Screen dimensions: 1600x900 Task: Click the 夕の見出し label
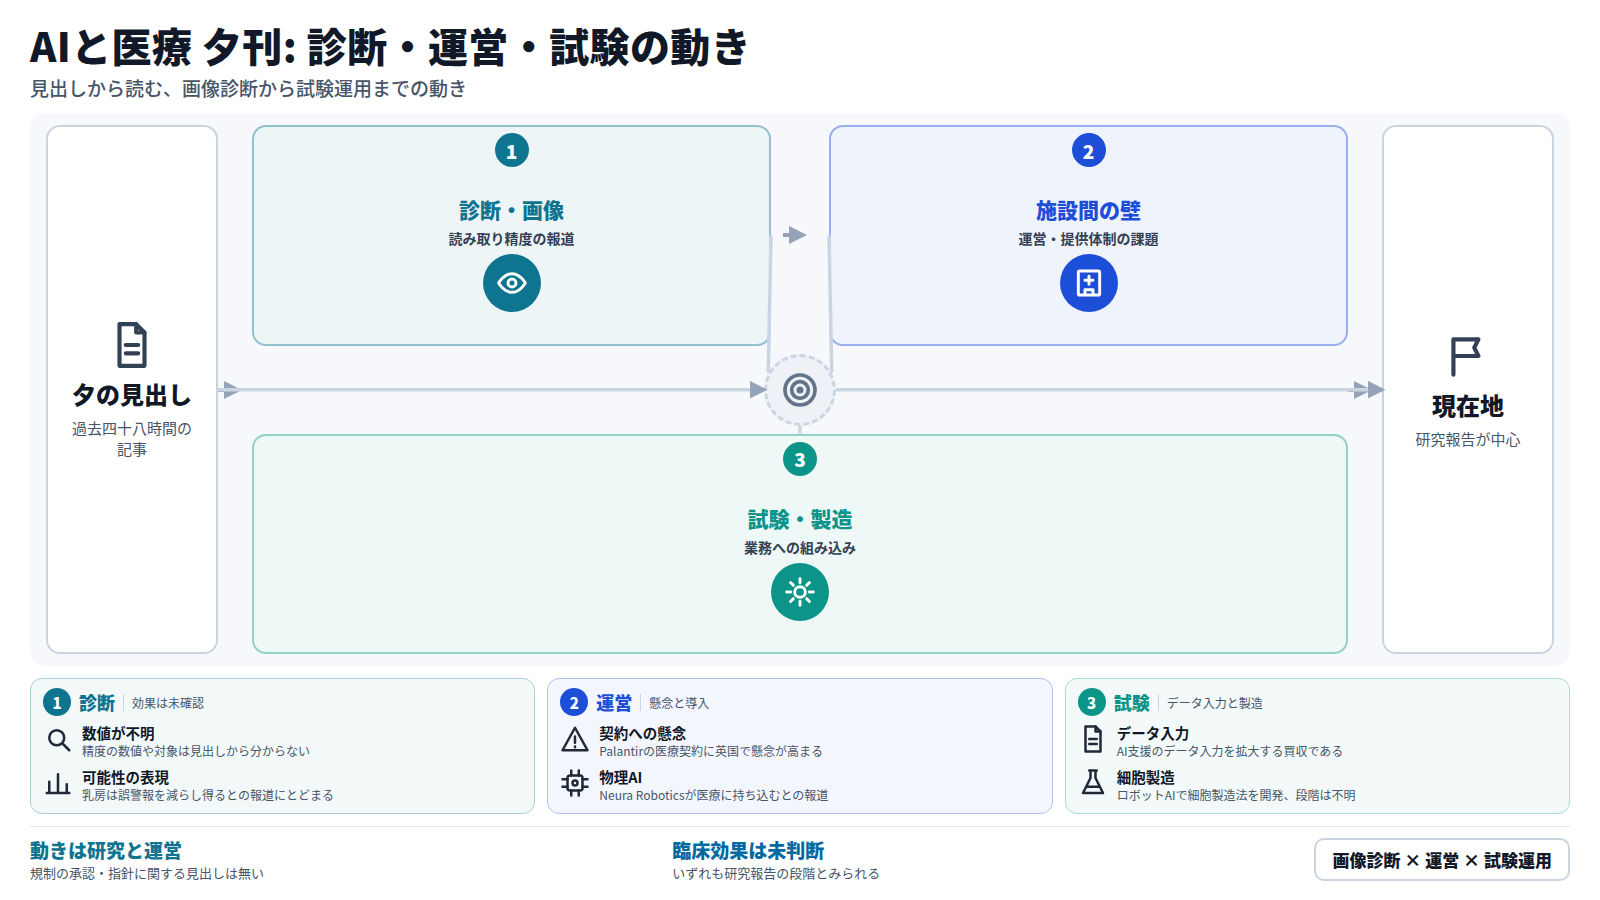[132, 396]
